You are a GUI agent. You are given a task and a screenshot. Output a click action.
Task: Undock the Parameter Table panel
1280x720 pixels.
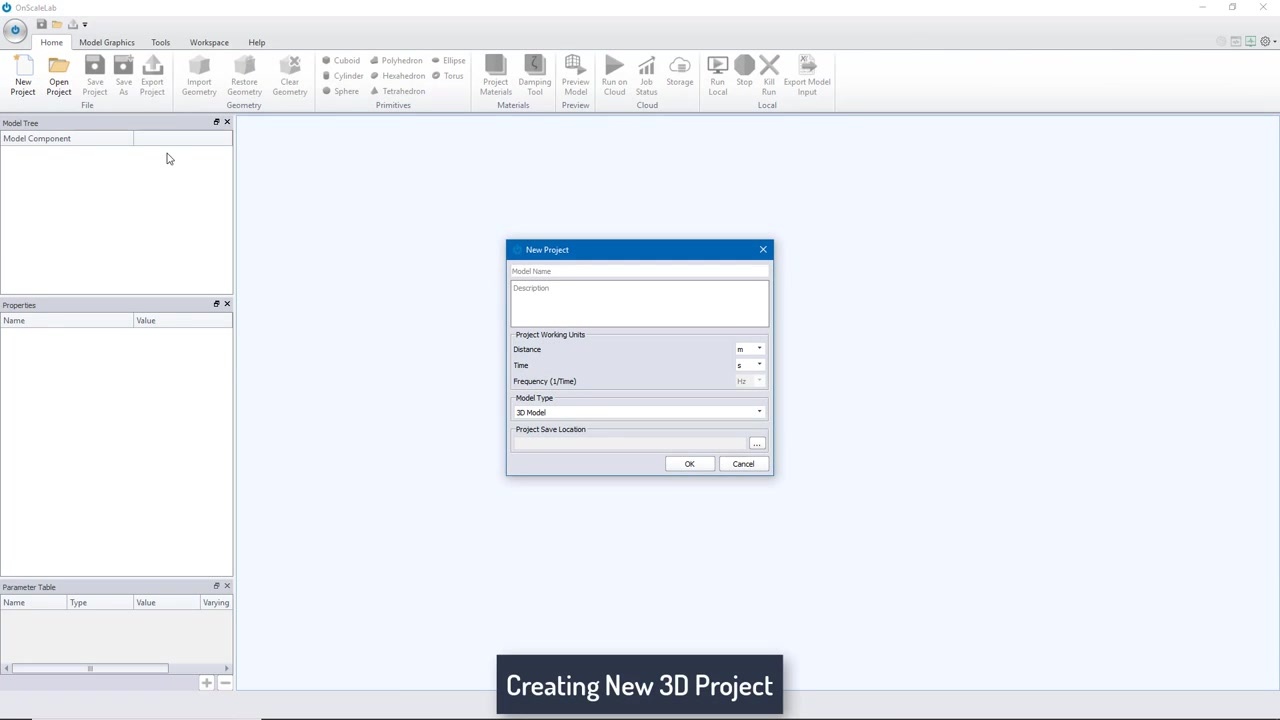[216, 586]
